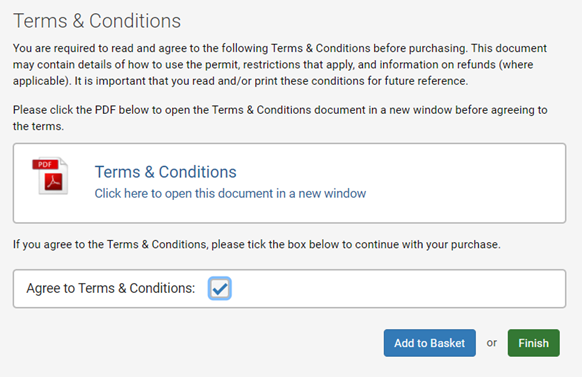Open the blue Terms & Conditions document title
This screenshot has width=582, height=377.
(166, 172)
